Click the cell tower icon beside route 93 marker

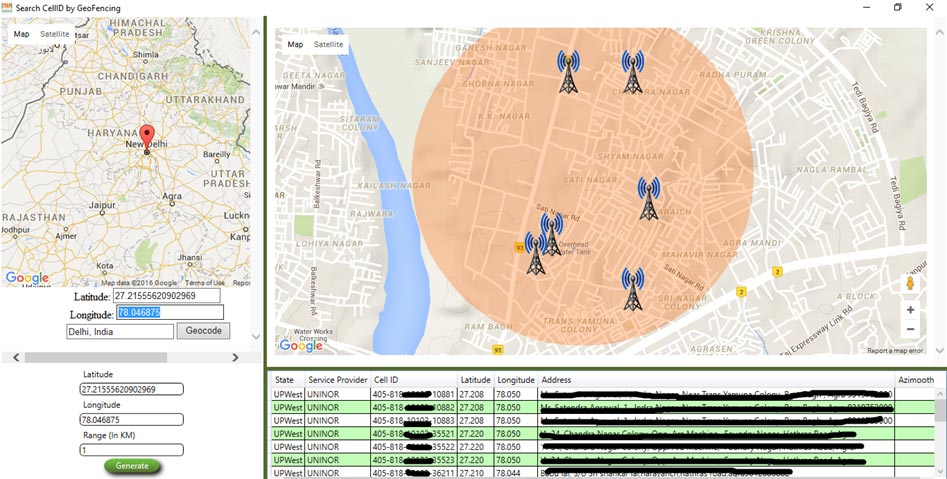(x=536, y=254)
